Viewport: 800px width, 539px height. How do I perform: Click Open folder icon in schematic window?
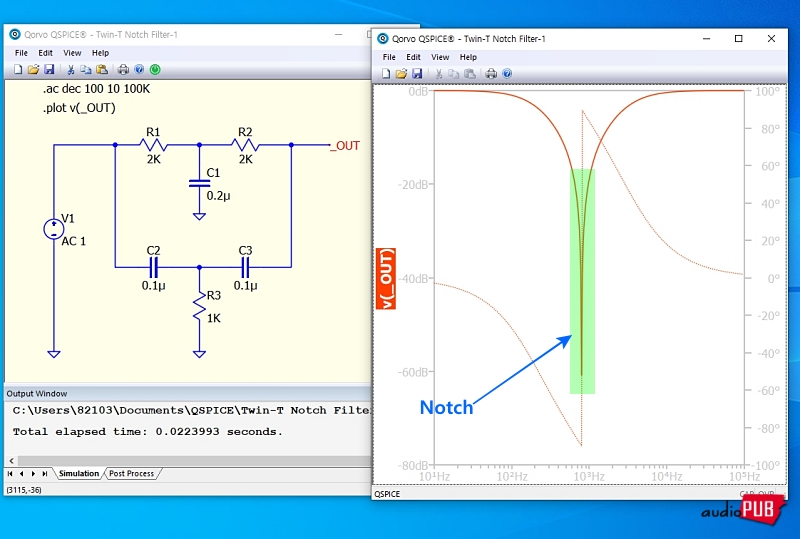[33, 69]
